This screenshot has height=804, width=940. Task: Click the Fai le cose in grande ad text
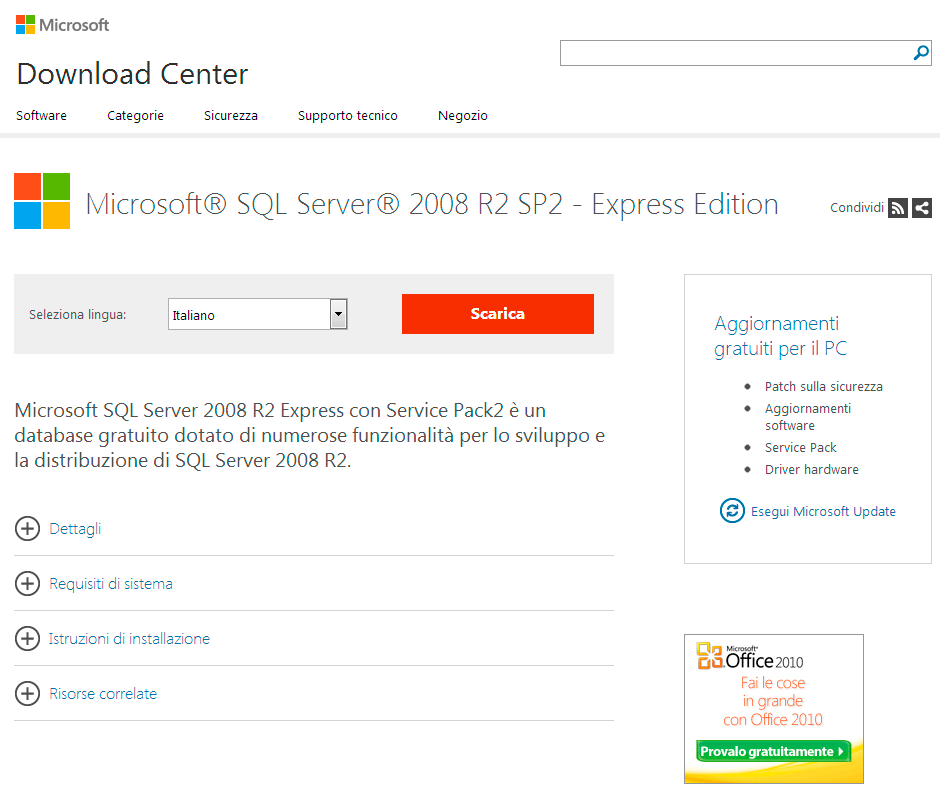click(773, 701)
